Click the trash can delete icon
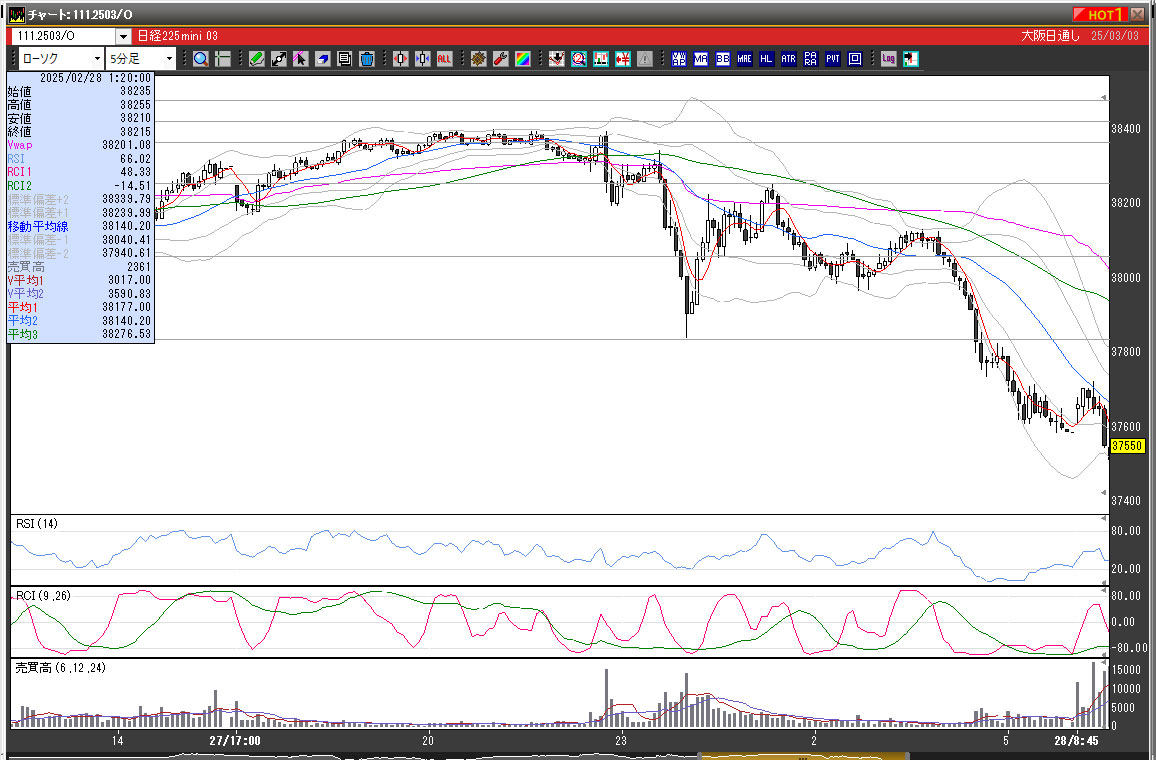Viewport: 1156px width, 760px height. click(366, 59)
